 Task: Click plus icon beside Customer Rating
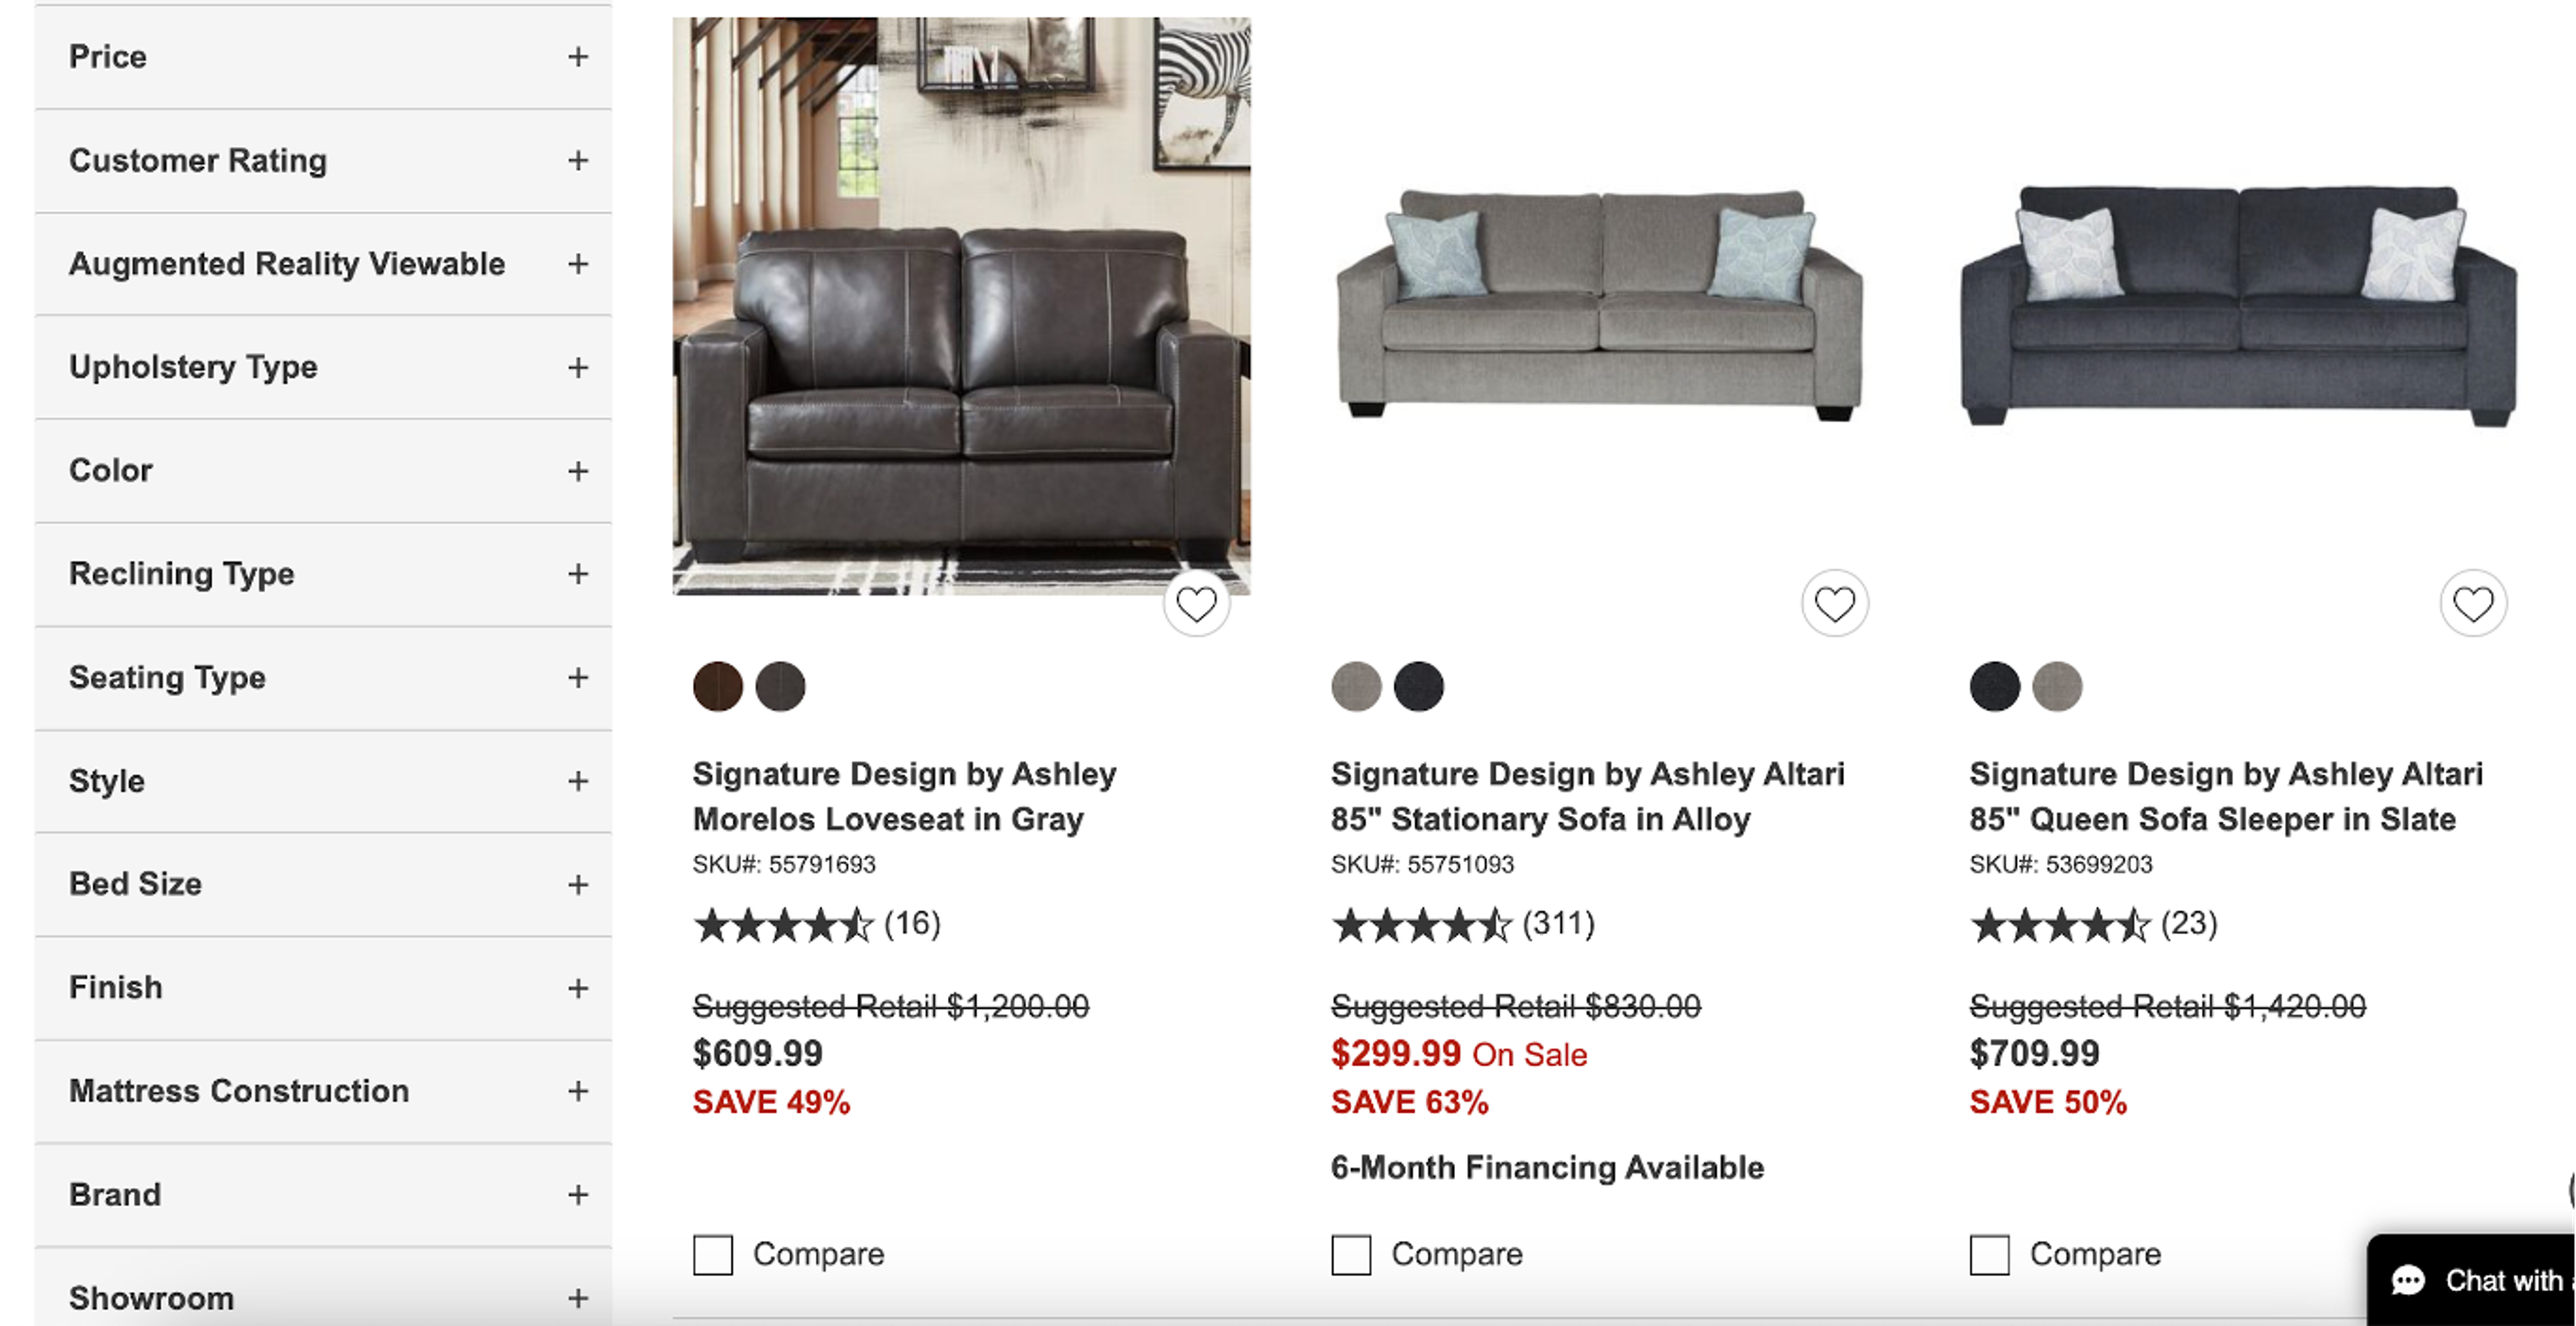pos(578,160)
